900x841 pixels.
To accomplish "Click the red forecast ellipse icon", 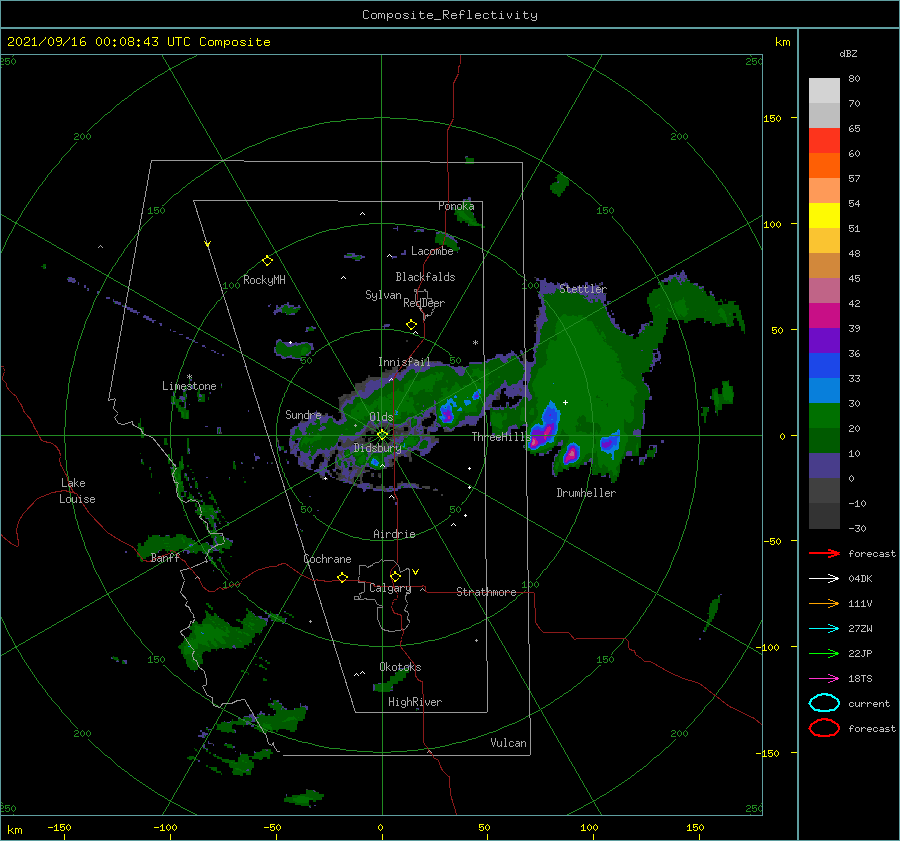I will (x=824, y=728).
